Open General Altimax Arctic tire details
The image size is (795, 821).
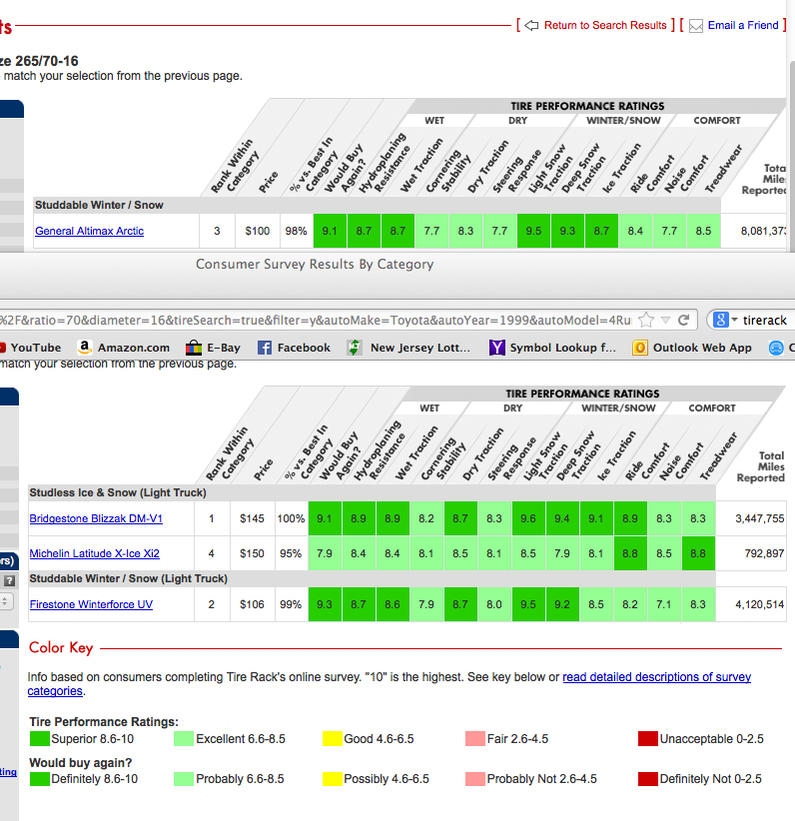89,231
